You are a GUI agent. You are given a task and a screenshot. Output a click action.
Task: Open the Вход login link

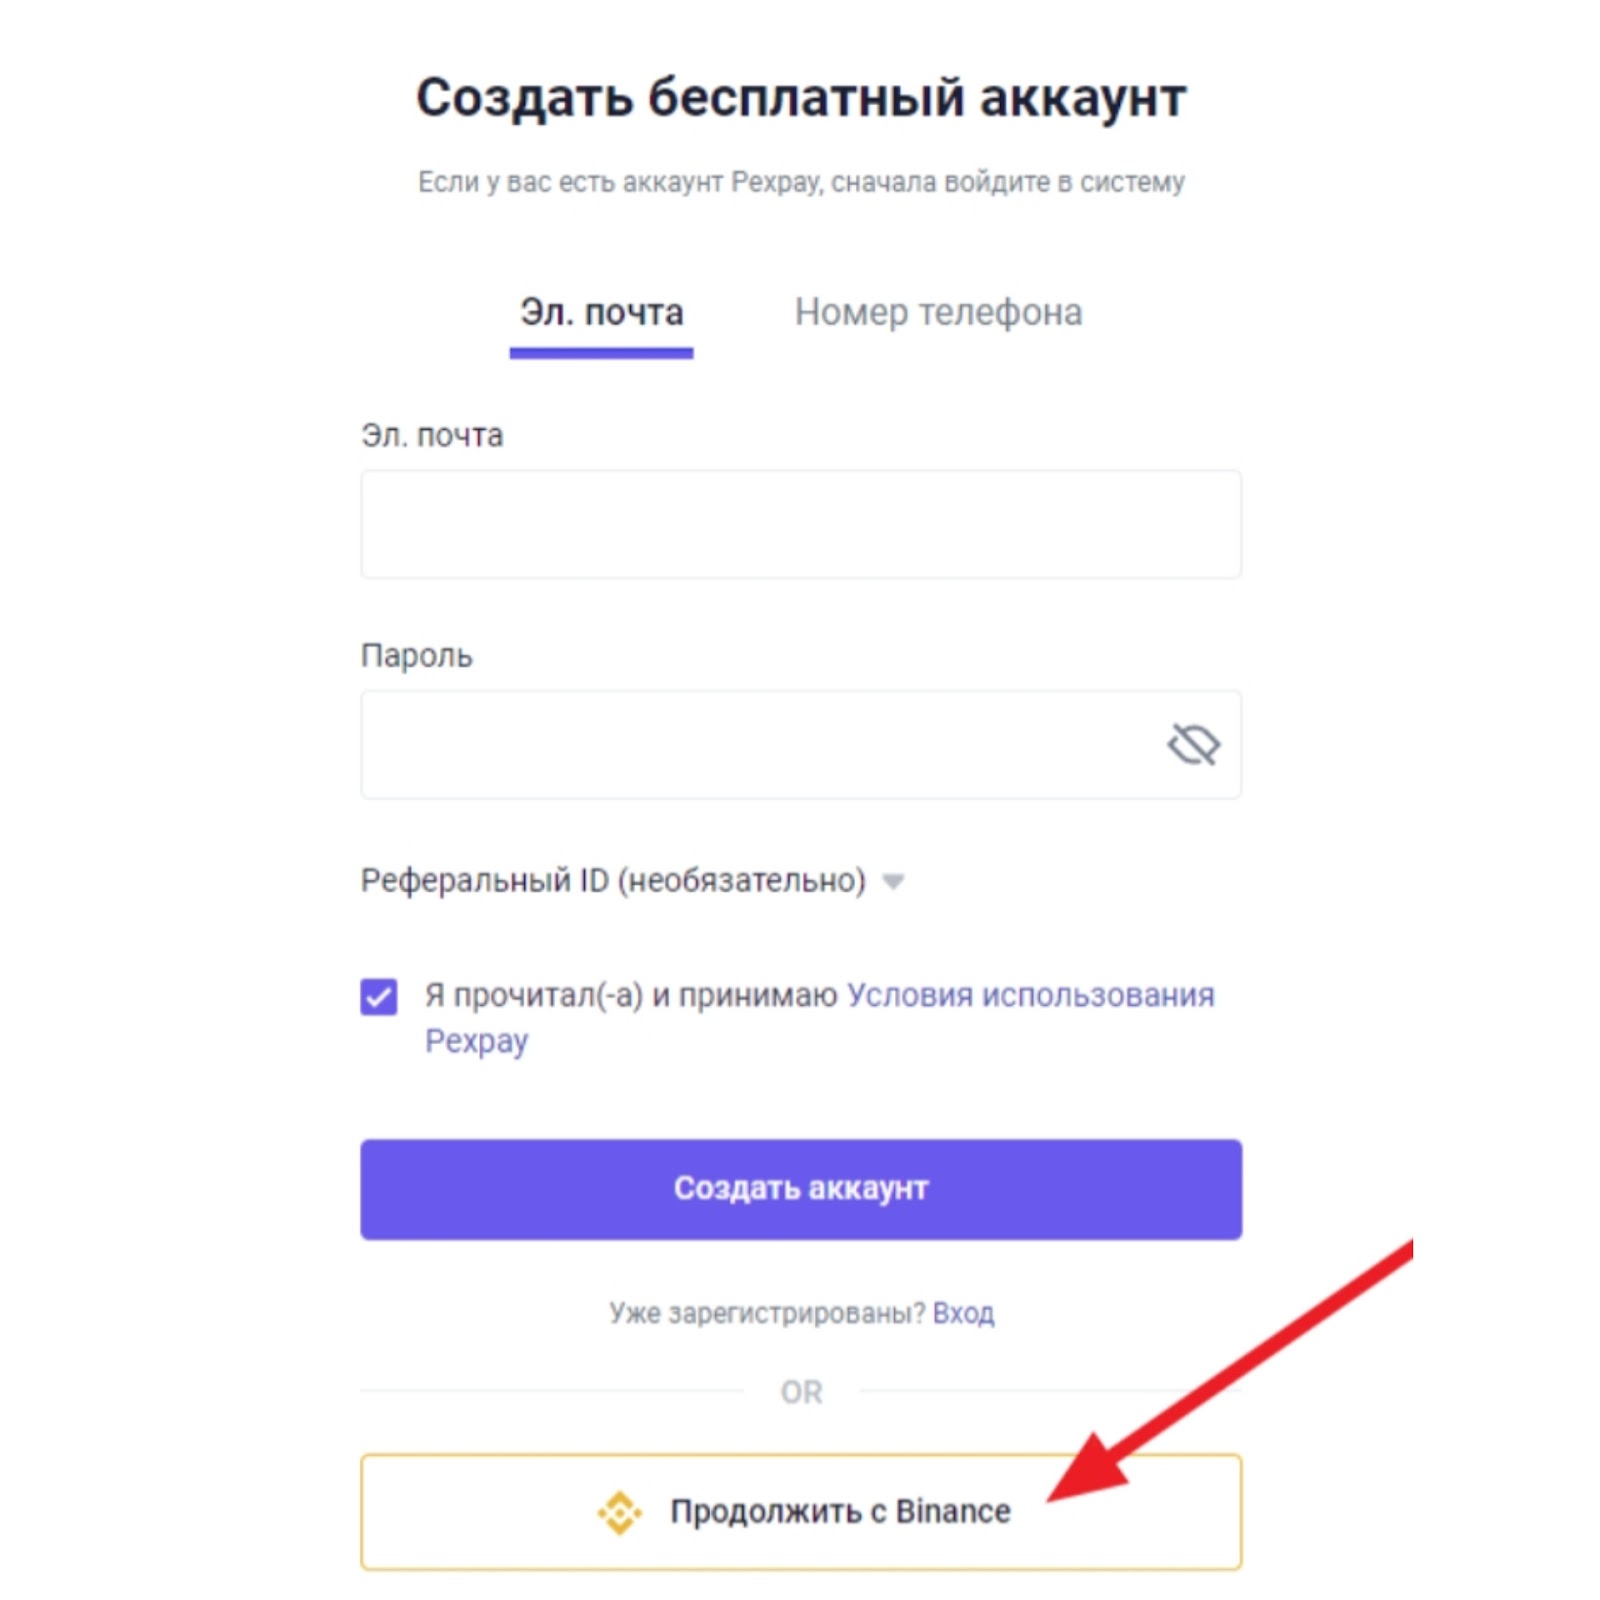point(963,1312)
